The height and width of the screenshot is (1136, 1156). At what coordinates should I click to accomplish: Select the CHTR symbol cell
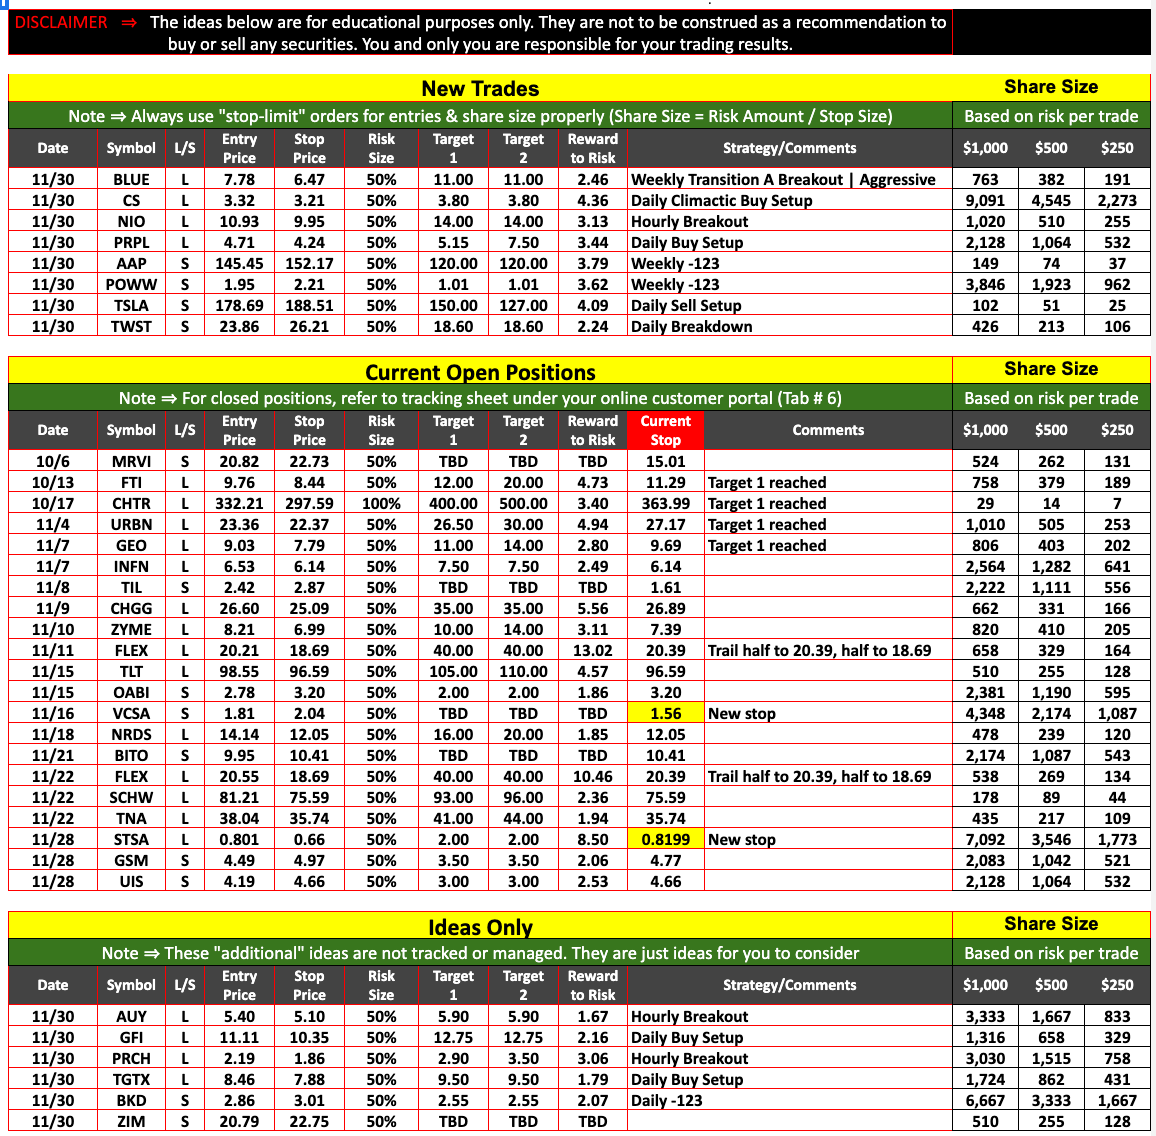tap(131, 504)
